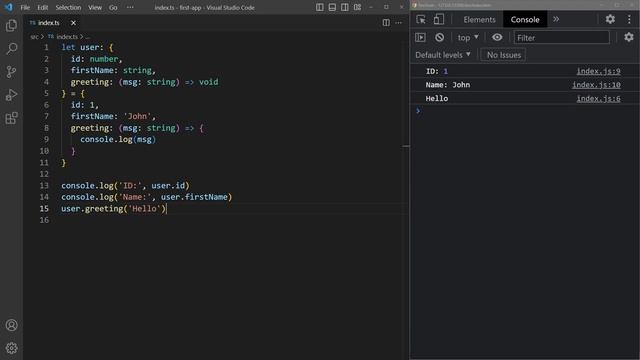The height and width of the screenshot is (360, 640).
Task: Open the Source Control view
Action: click(x=11, y=72)
